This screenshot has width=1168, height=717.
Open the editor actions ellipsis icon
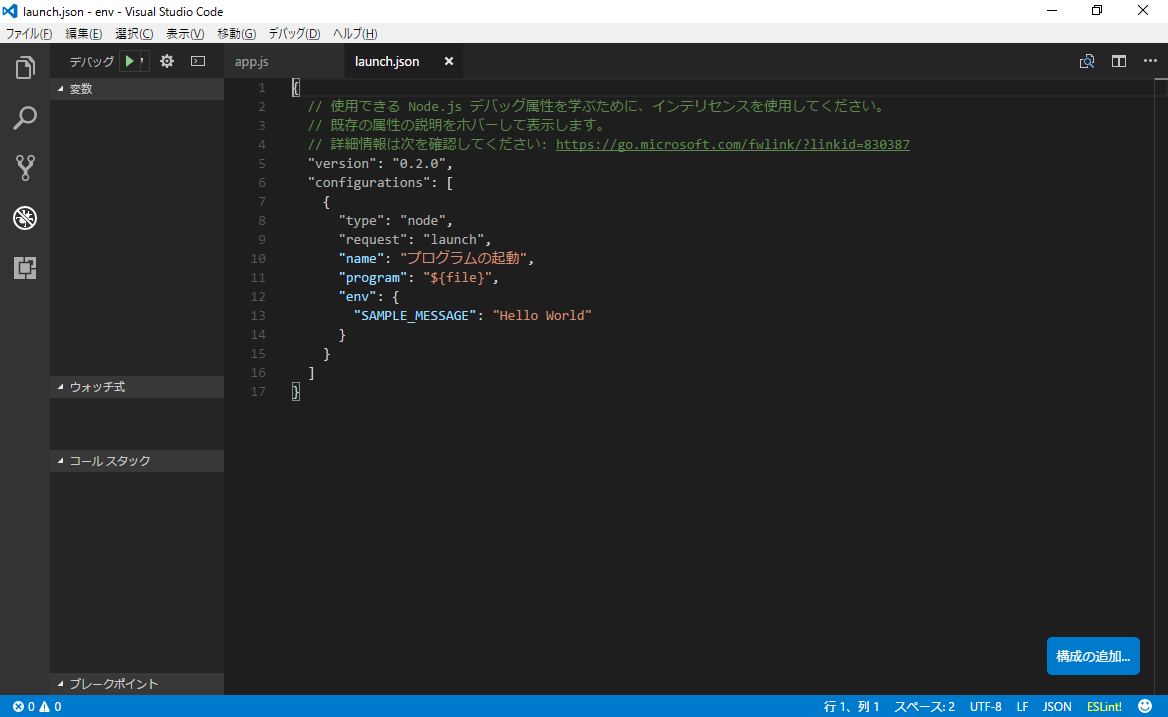(x=1149, y=60)
